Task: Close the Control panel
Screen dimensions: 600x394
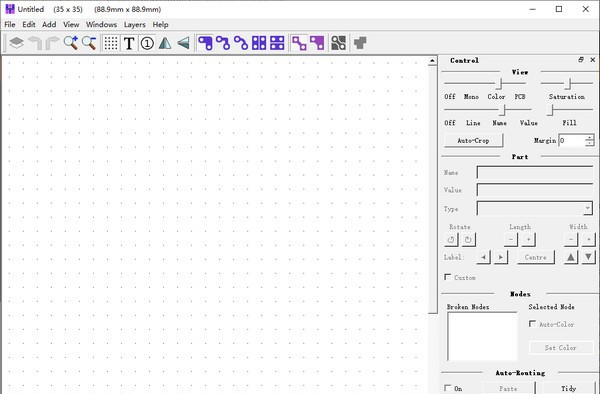Action: pos(593,60)
